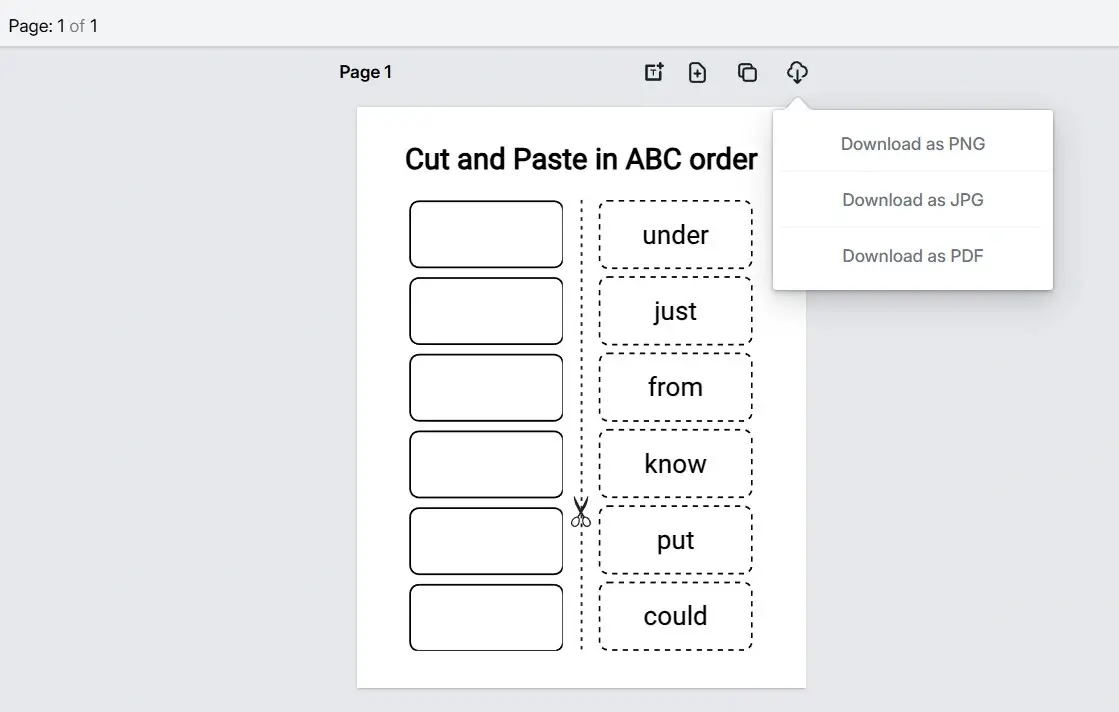Viewport: 1119px width, 712px height.
Task: Click the empty answer box beside 'from'
Action: (x=486, y=387)
